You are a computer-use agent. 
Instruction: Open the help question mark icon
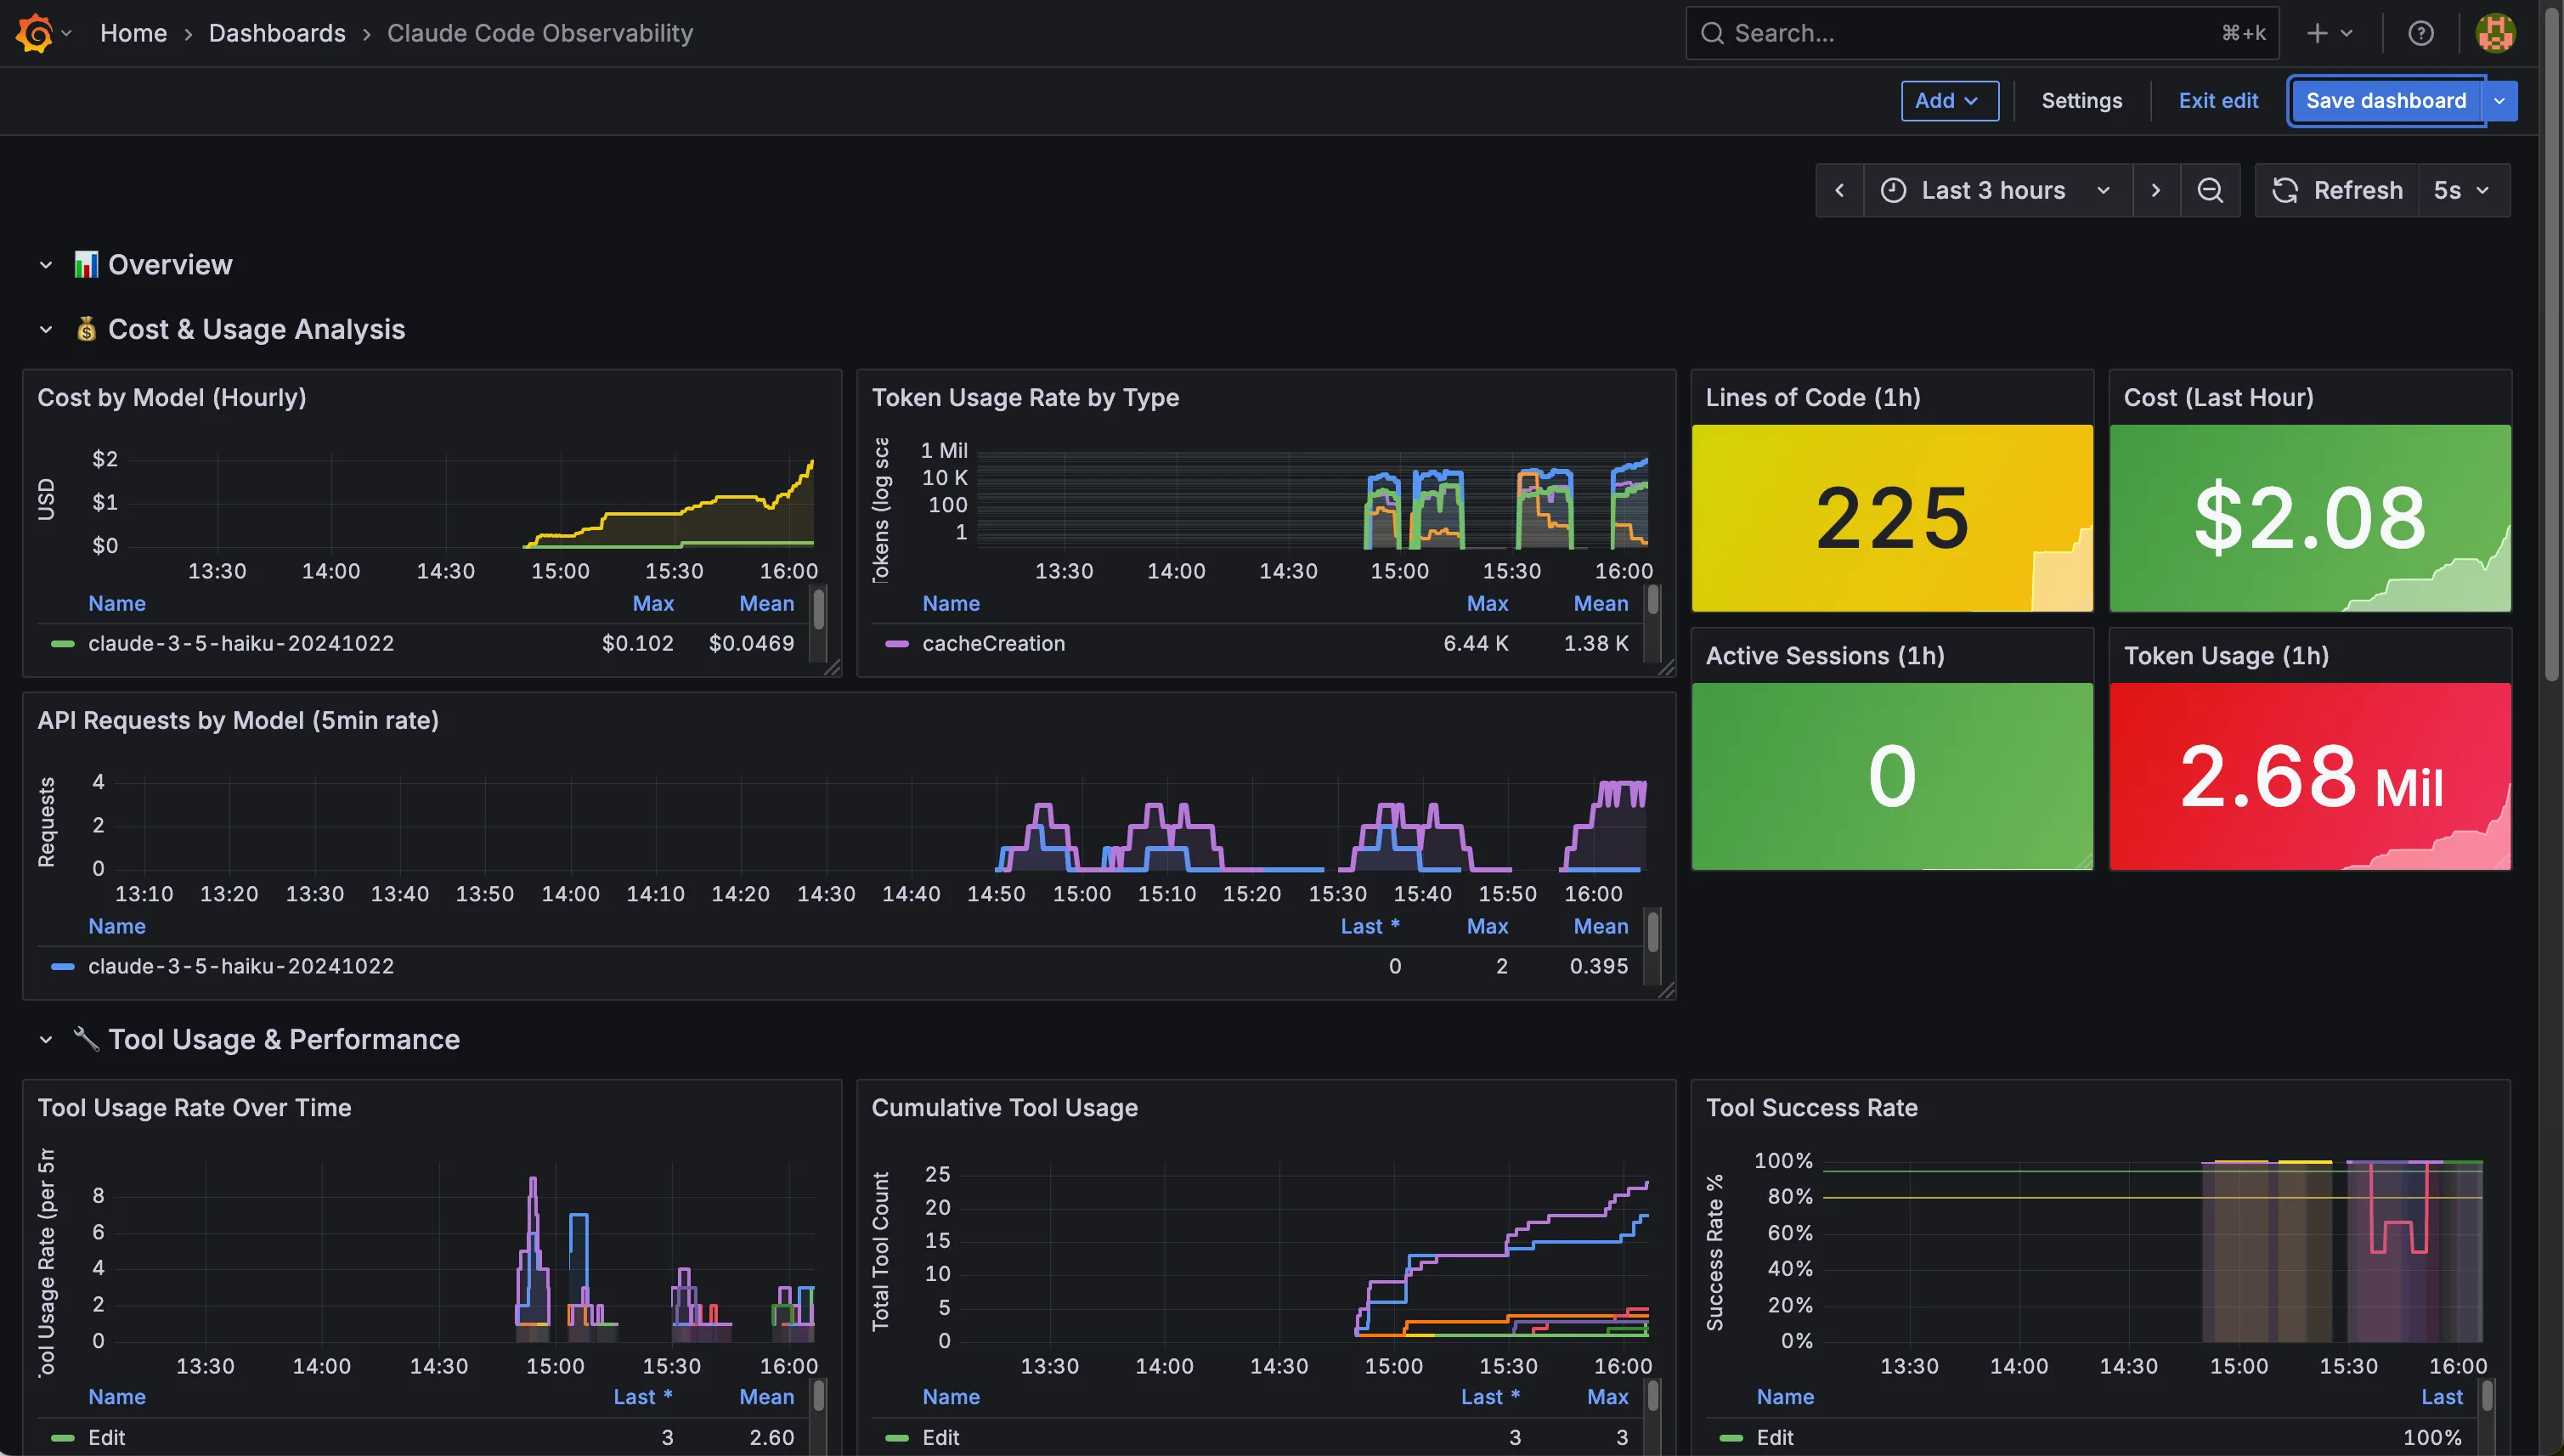coord(2420,33)
